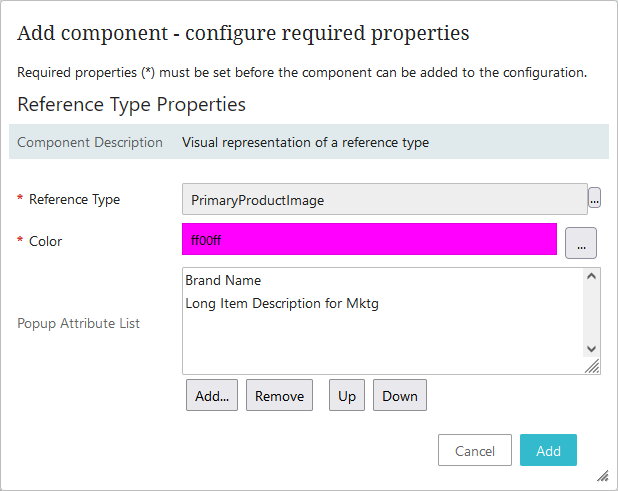Click the attribute list scroll-down arrow

pyautogui.click(x=591, y=348)
